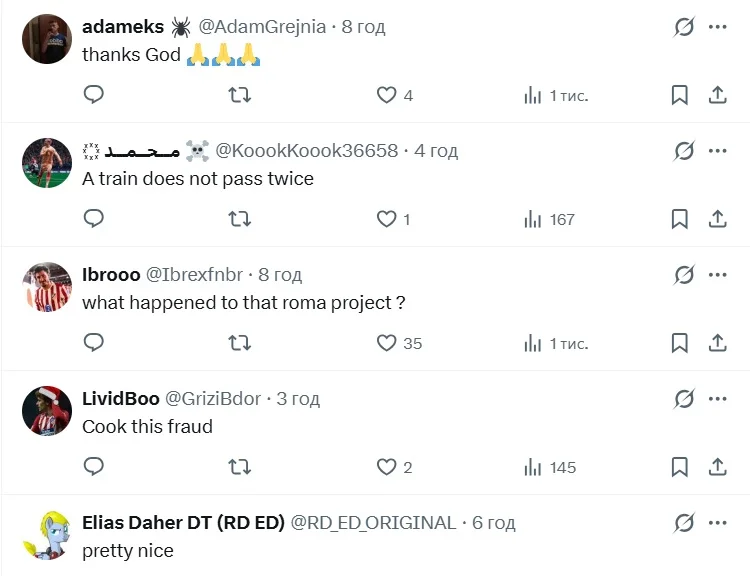Repost adameks' "thanks God" tweet

240,95
